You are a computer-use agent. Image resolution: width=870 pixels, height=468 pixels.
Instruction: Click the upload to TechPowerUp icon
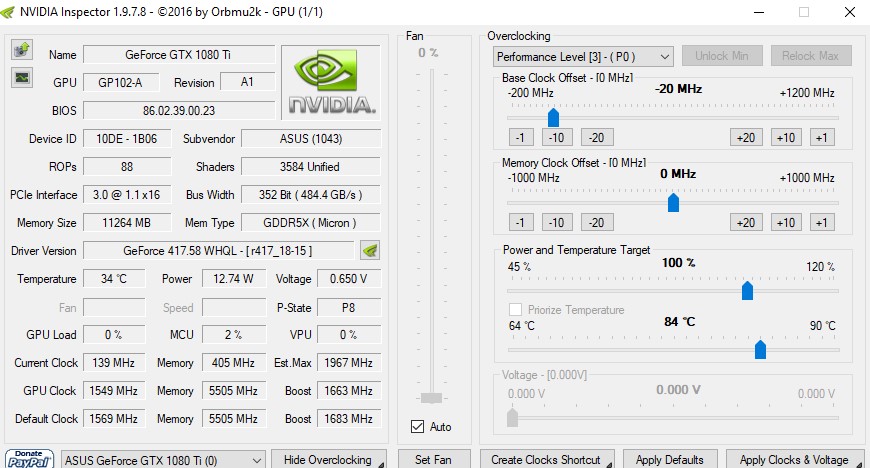tap(22, 49)
